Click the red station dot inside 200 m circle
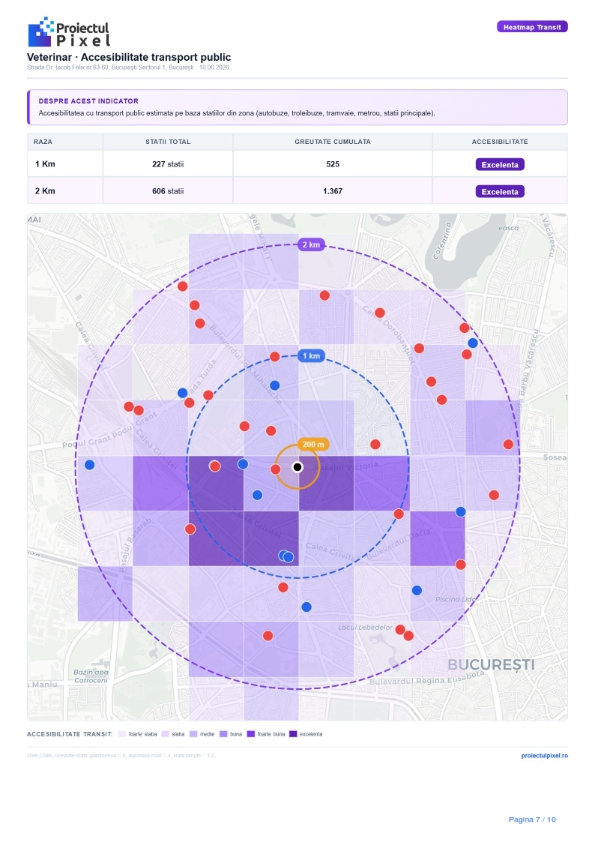Screen dimensions: 595x842 click(275, 469)
